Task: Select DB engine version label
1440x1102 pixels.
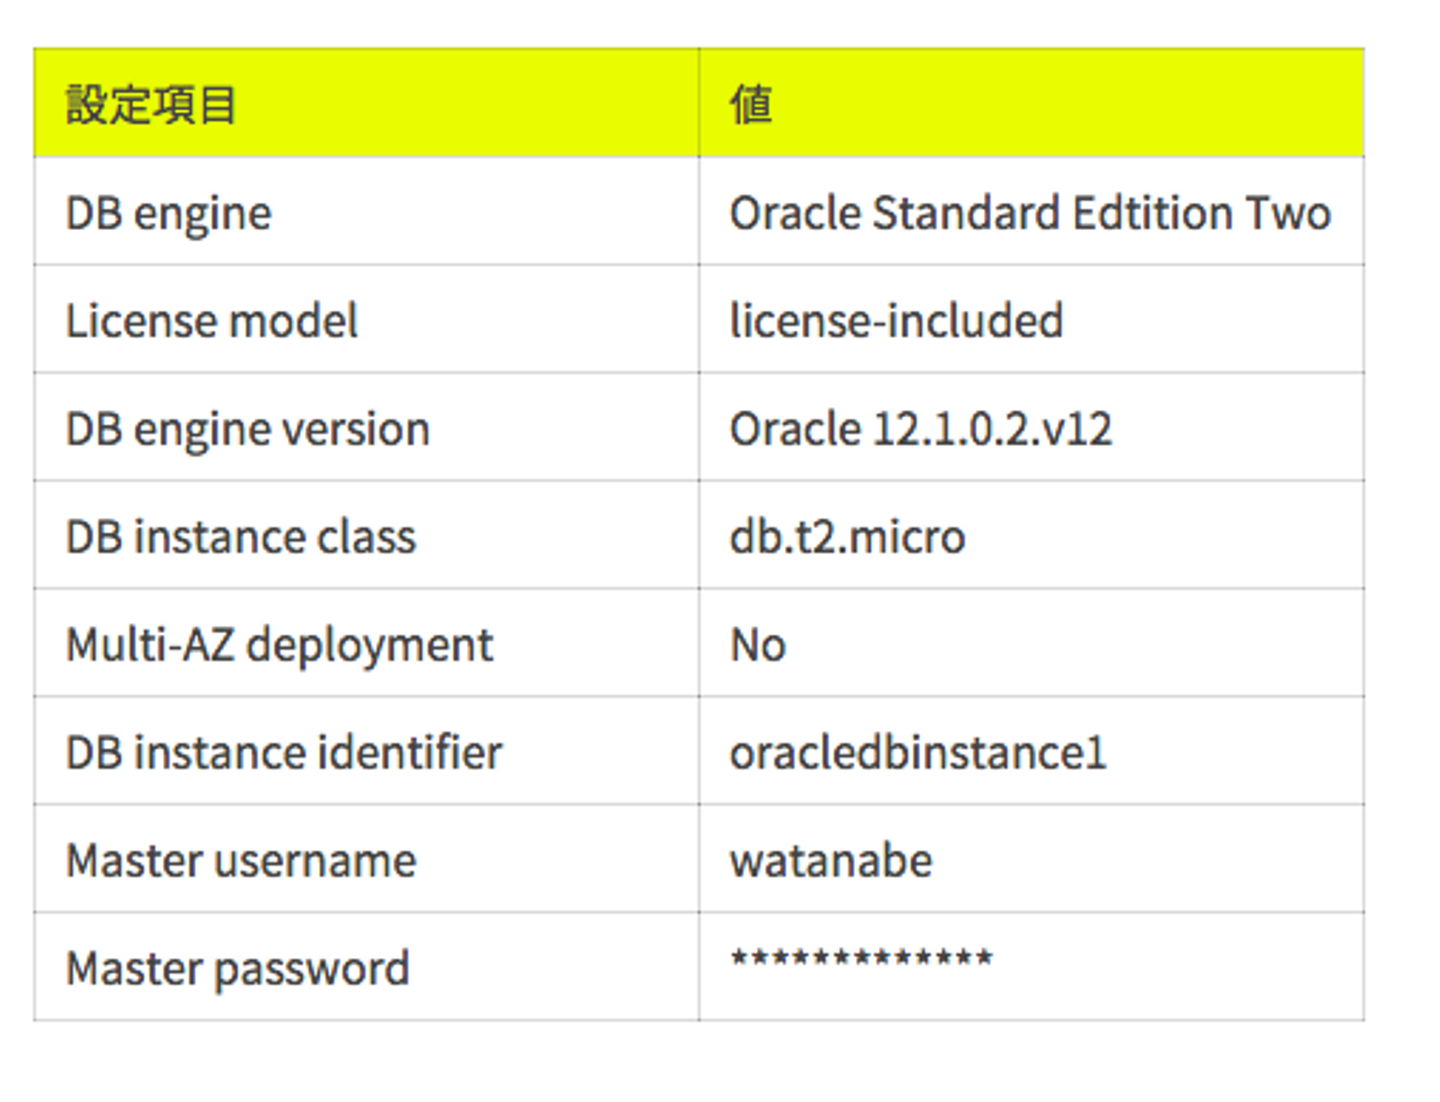Action: (247, 429)
